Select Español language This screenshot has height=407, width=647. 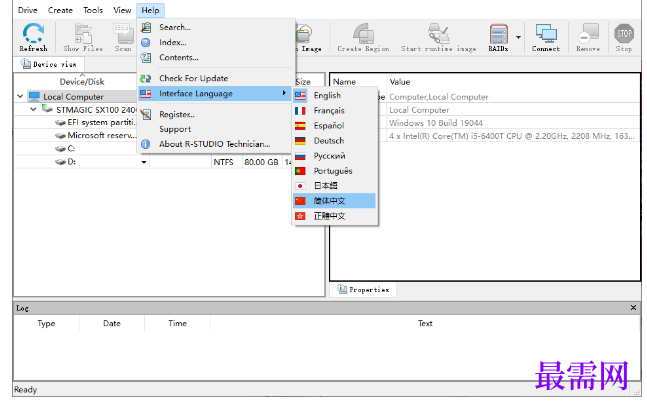[x=335, y=125]
